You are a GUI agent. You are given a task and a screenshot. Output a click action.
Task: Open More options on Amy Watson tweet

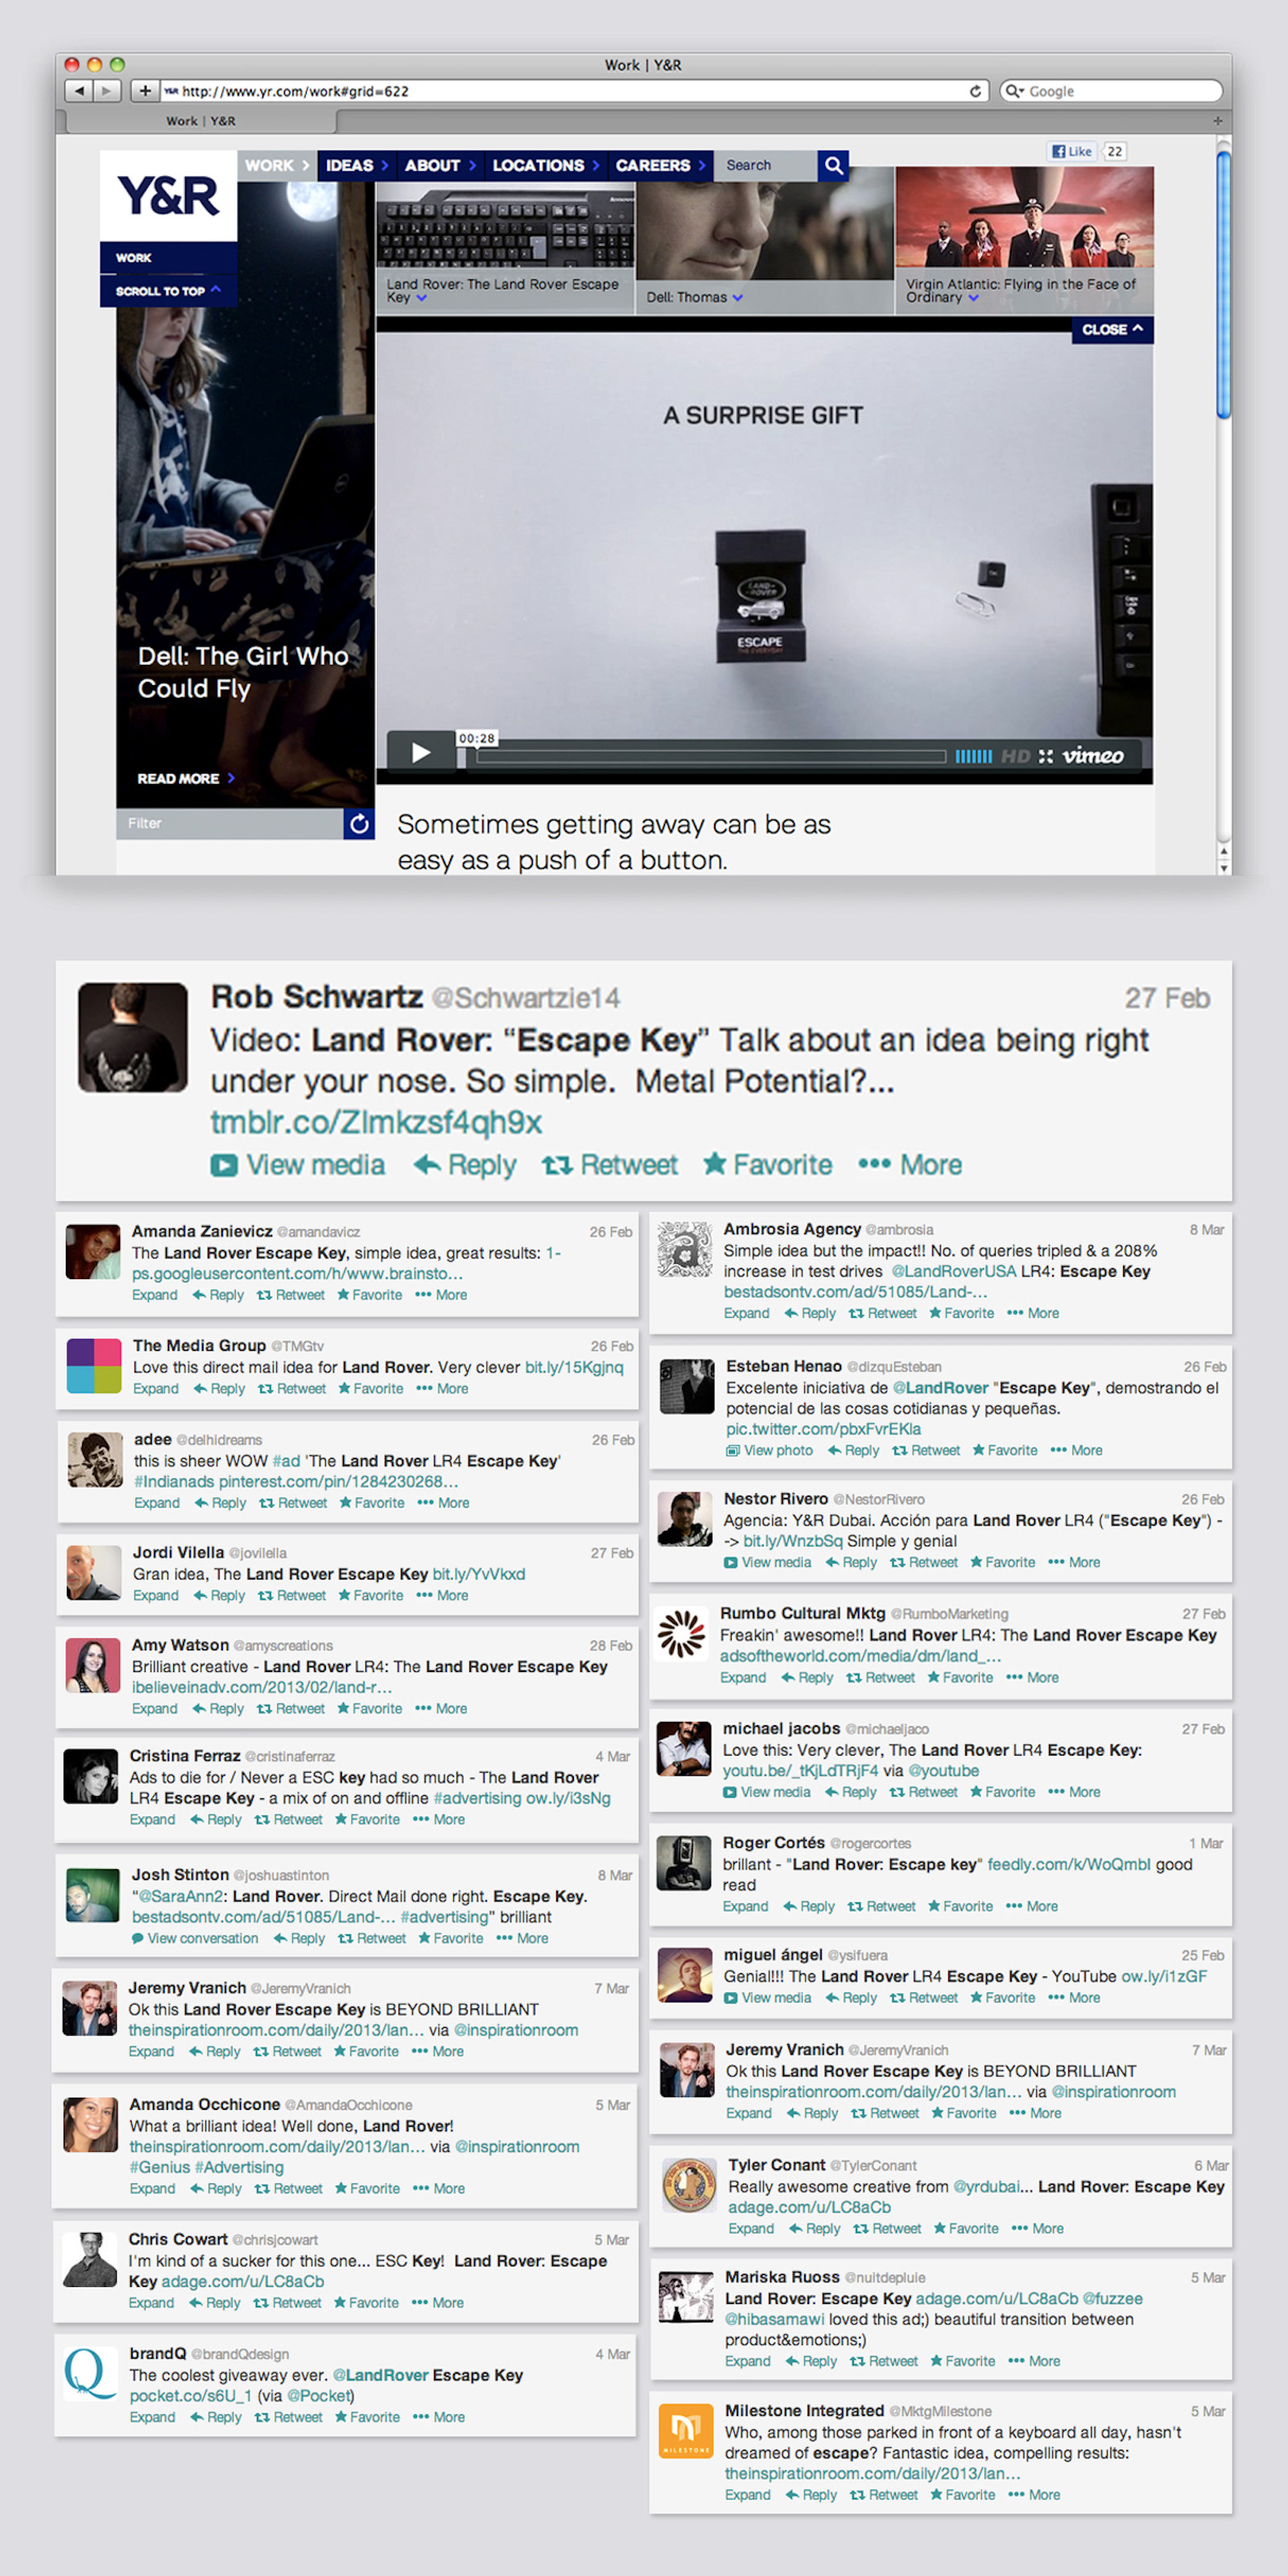tap(441, 1709)
